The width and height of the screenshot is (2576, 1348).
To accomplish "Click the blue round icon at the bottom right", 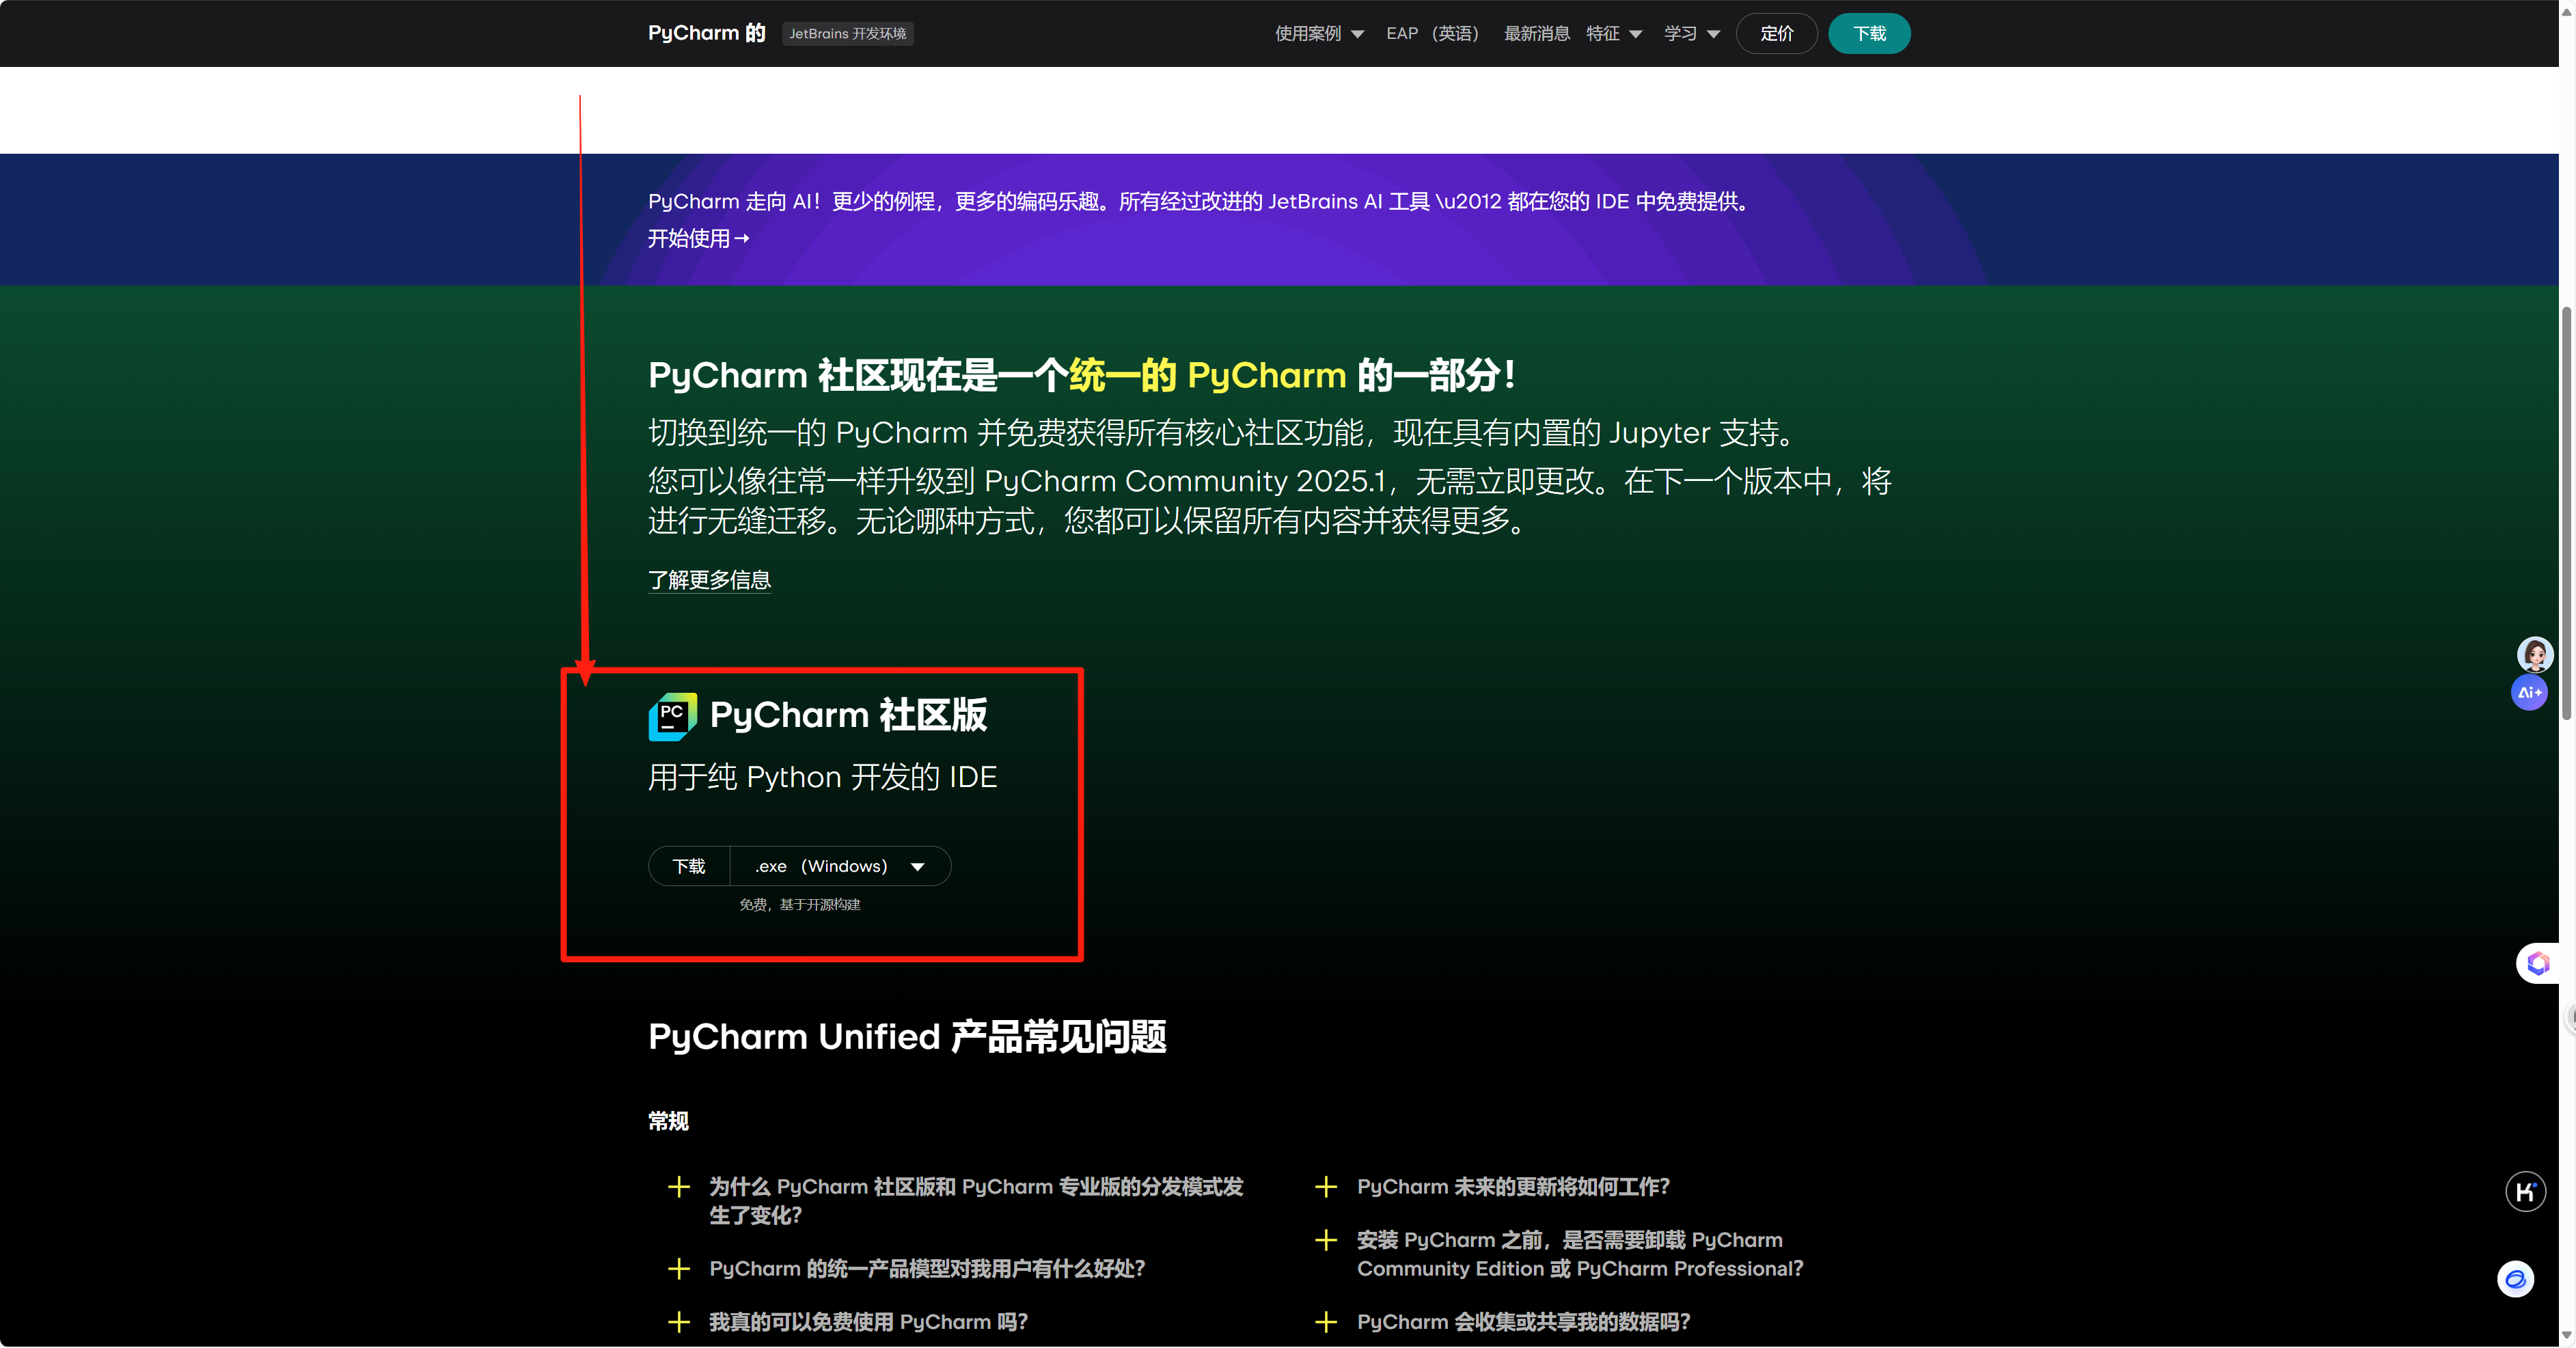I will tap(2515, 1279).
